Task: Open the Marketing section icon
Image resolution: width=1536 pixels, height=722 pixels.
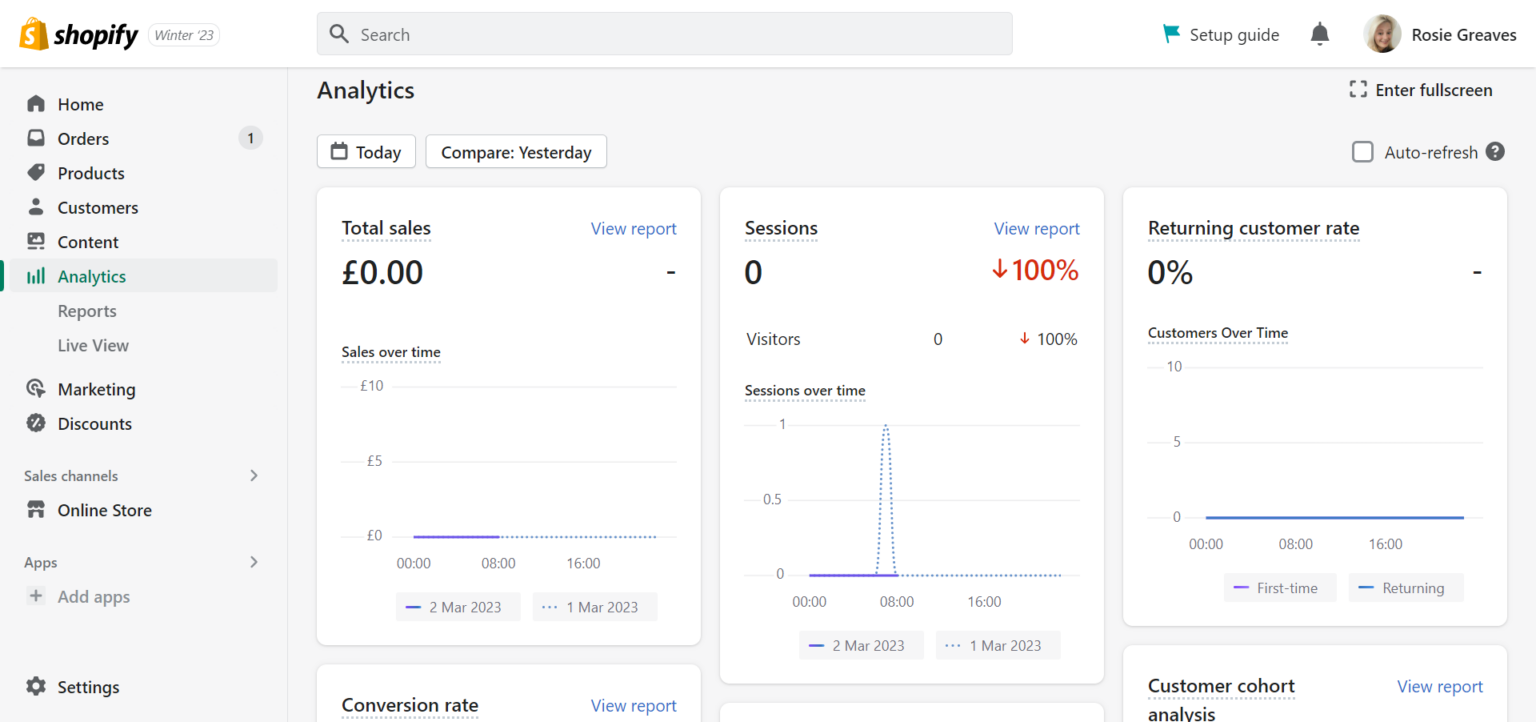Action: pos(35,389)
